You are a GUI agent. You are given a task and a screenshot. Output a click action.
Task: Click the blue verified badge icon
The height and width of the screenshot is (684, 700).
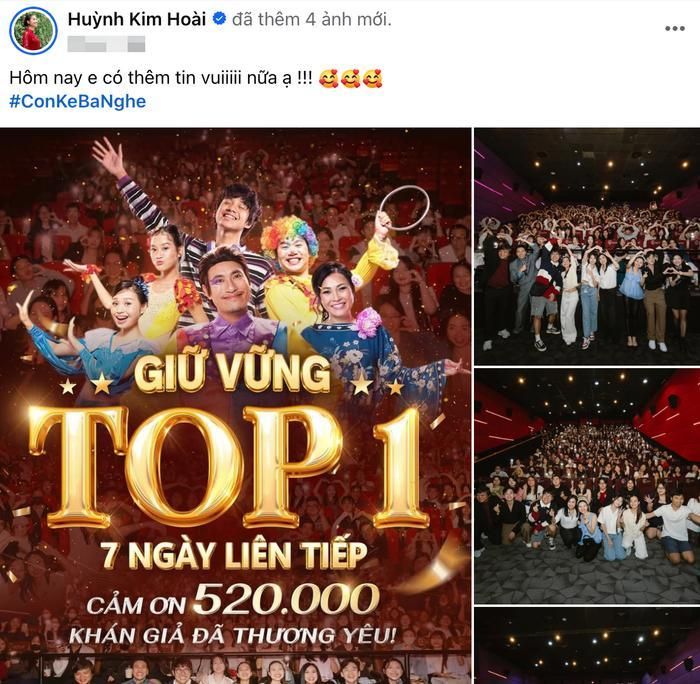tap(219, 19)
